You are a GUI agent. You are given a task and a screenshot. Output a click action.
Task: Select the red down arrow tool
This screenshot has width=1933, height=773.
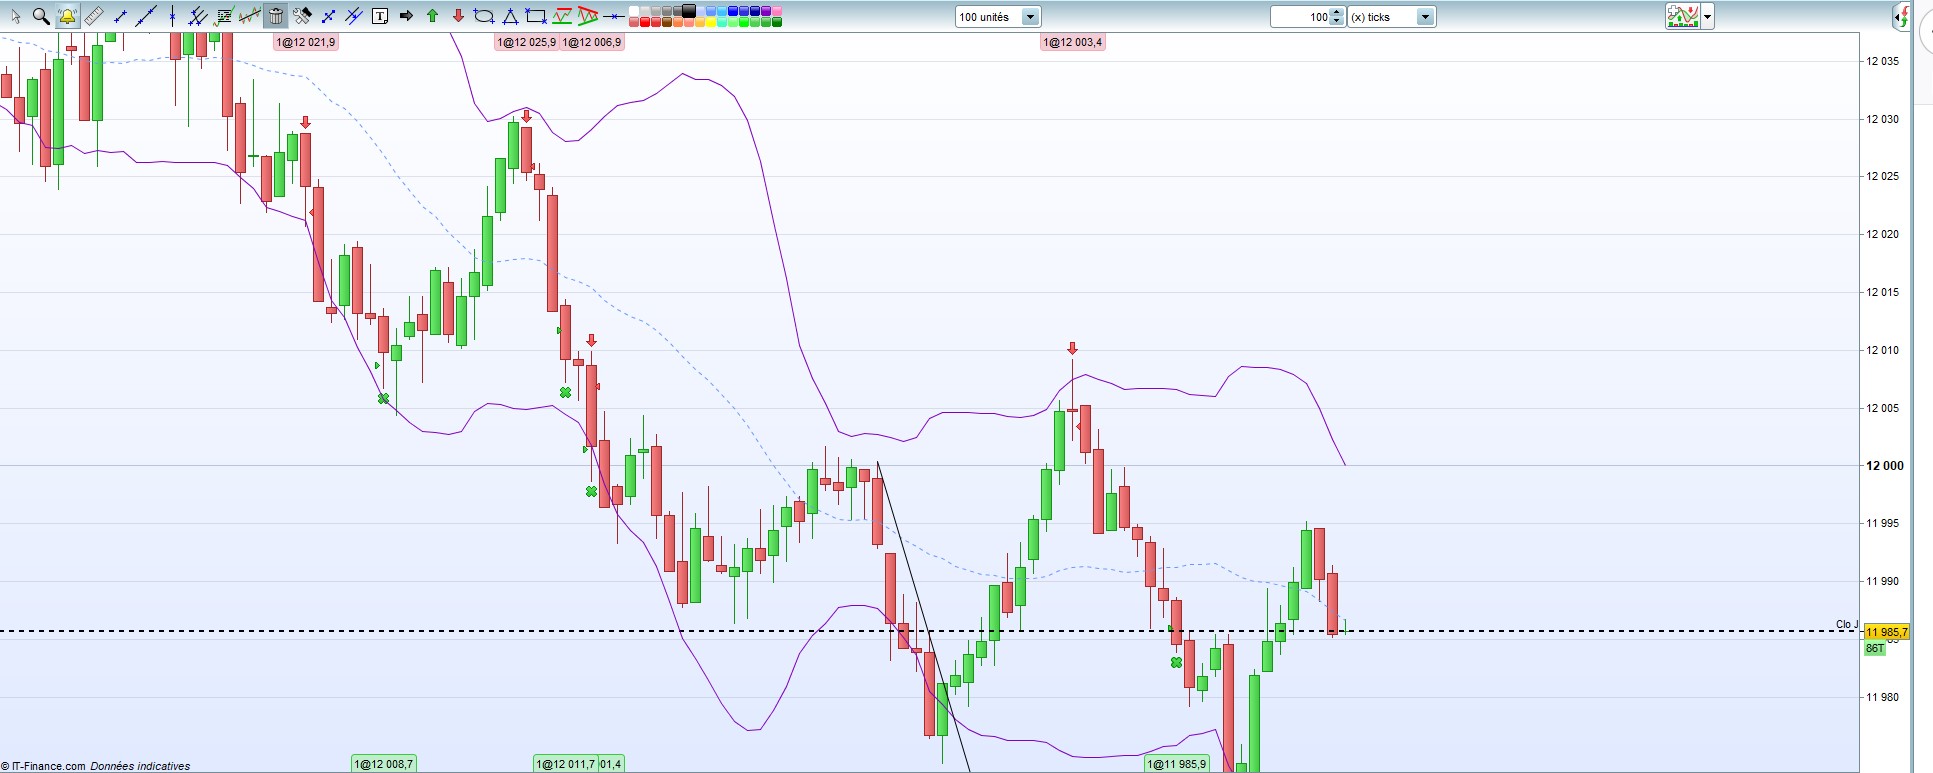tap(458, 16)
